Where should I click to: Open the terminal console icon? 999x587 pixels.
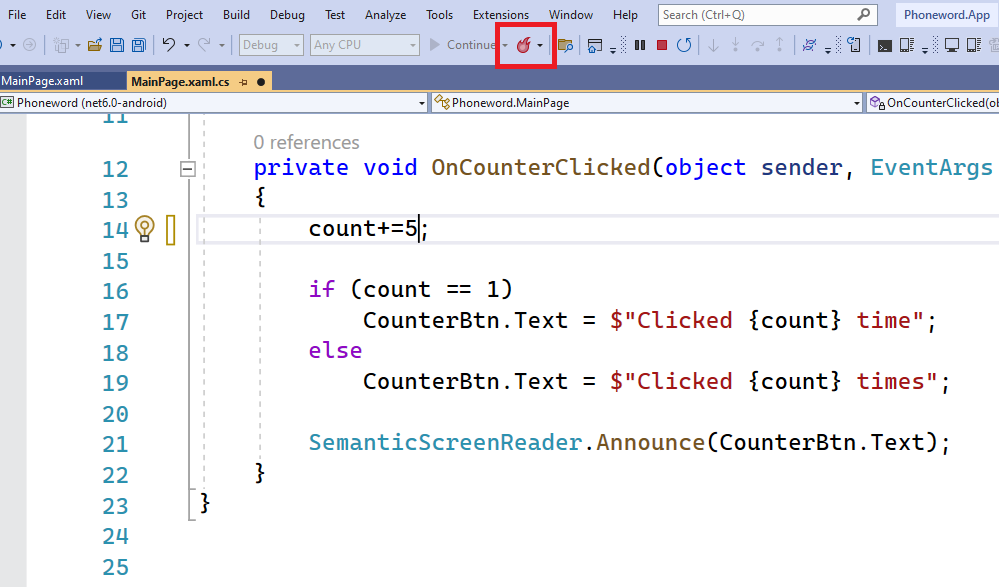[884, 45]
